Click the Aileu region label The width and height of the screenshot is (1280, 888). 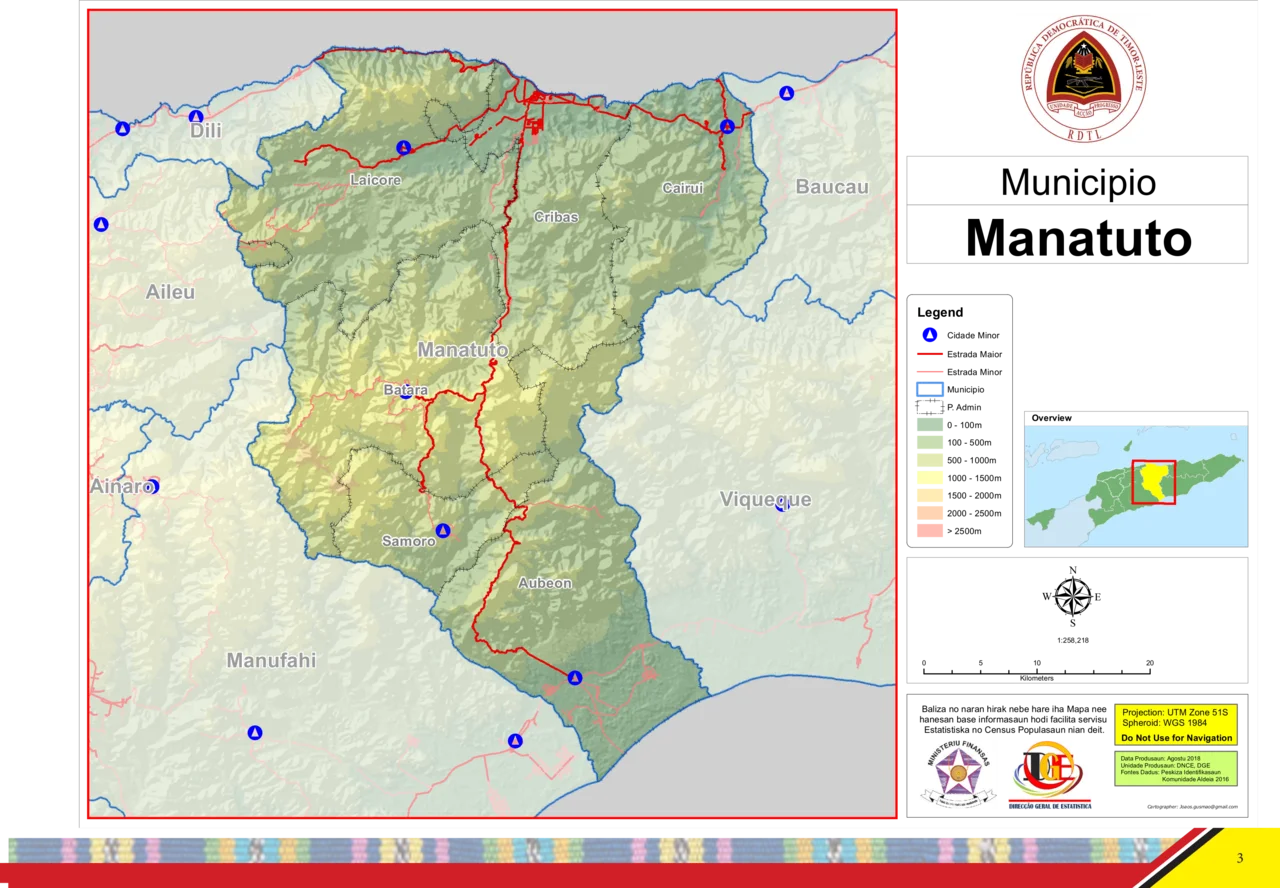point(170,292)
